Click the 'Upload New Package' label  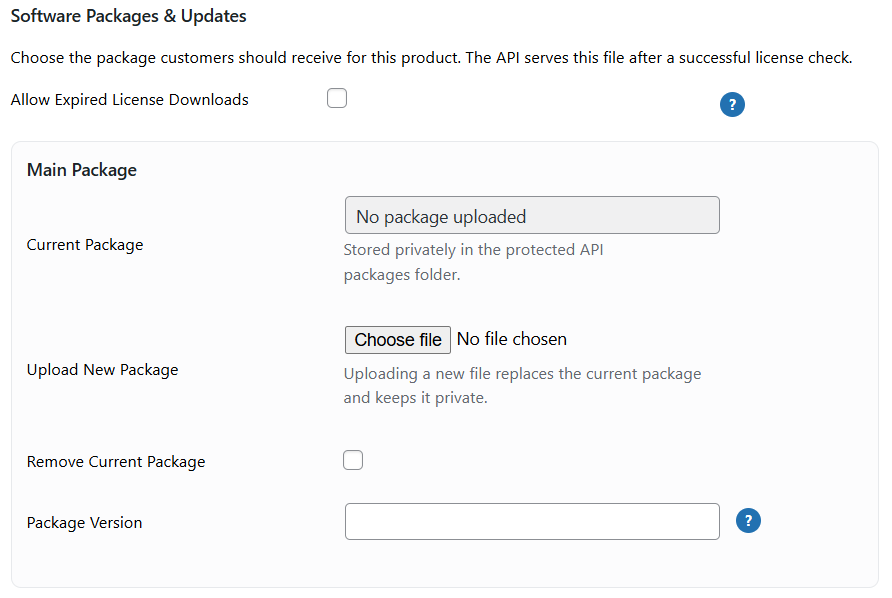pos(102,370)
